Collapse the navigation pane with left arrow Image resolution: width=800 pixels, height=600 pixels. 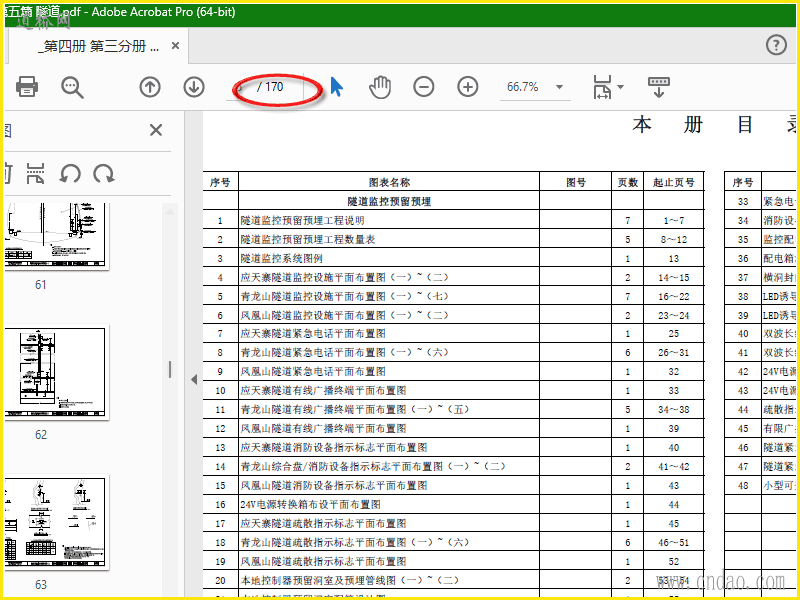point(194,380)
